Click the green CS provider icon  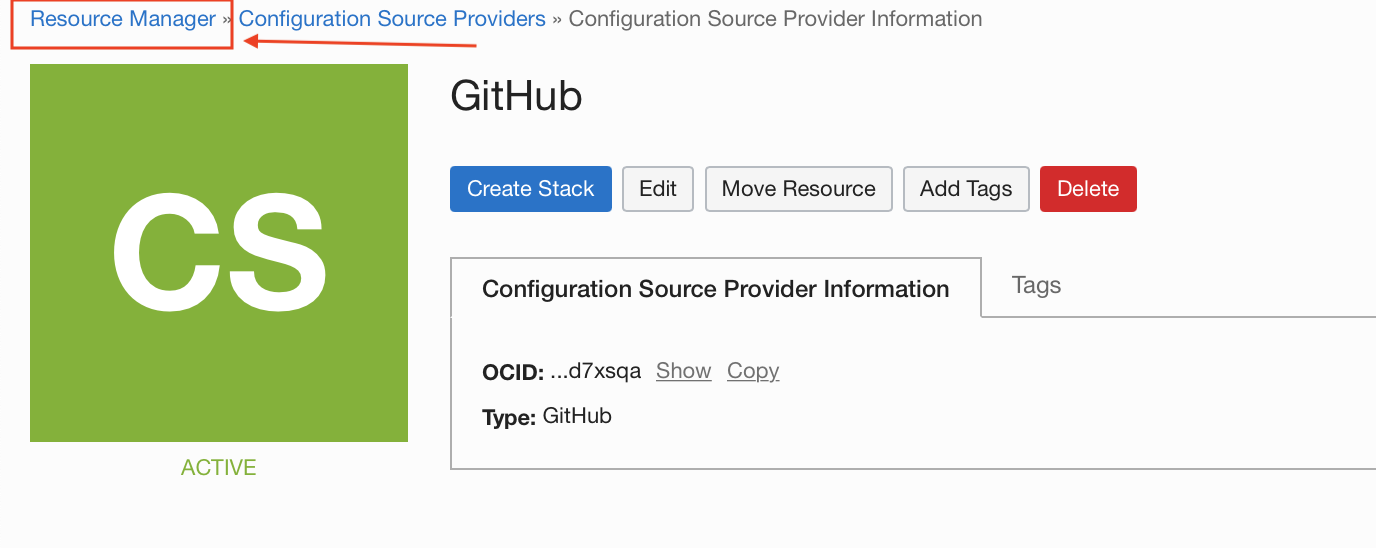[x=219, y=253]
